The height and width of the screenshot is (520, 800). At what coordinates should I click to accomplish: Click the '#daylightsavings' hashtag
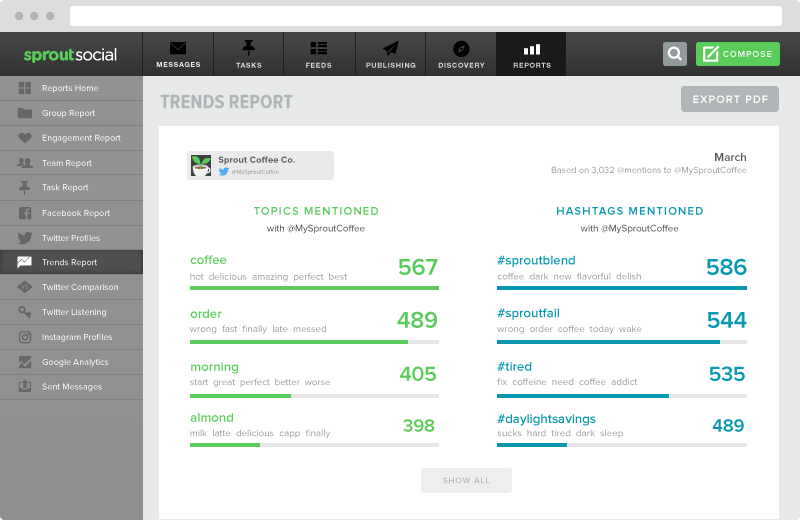coord(546,419)
